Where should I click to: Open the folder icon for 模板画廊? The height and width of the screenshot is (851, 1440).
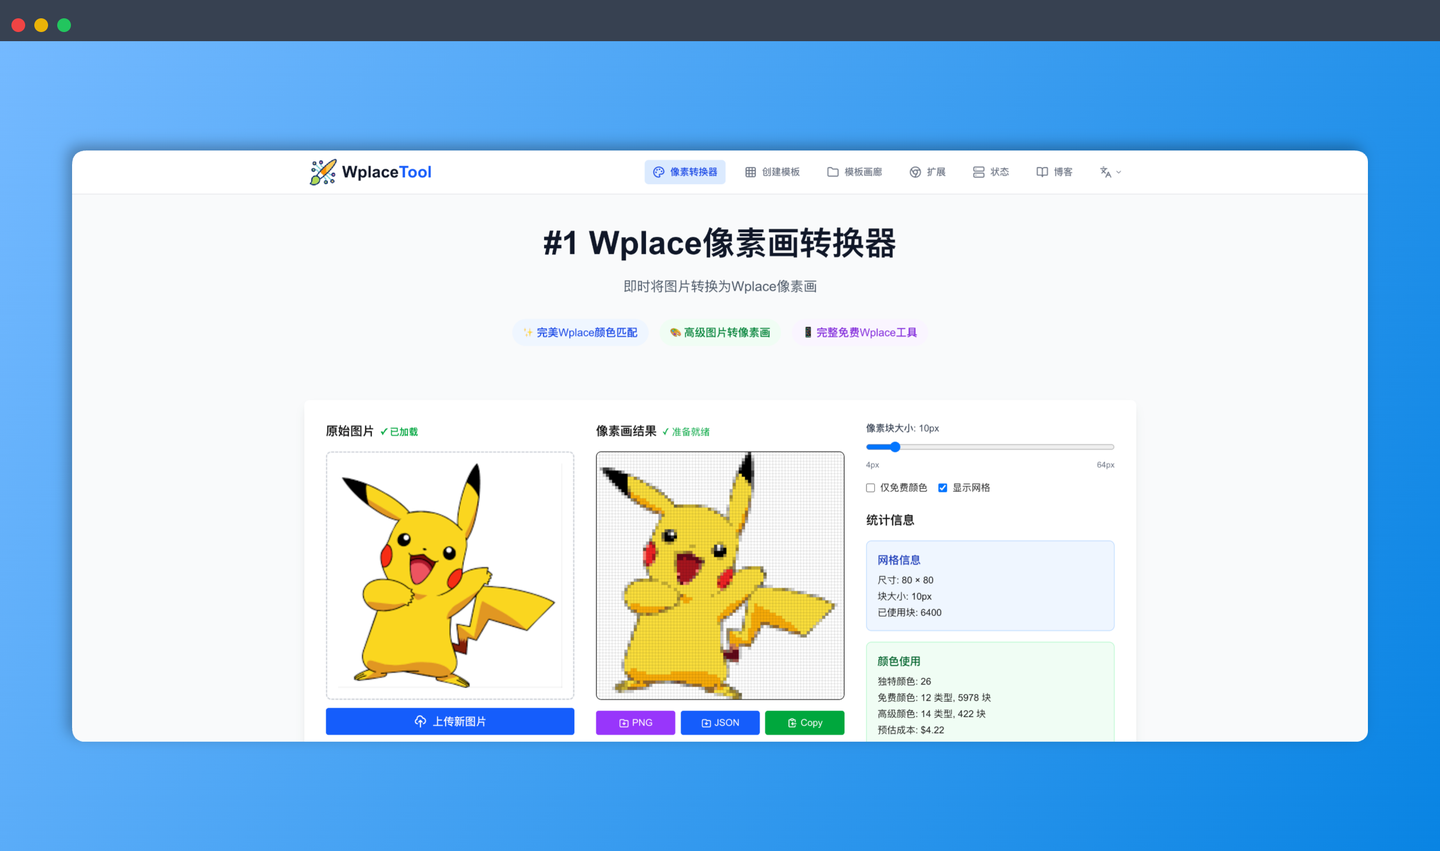pos(831,171)
